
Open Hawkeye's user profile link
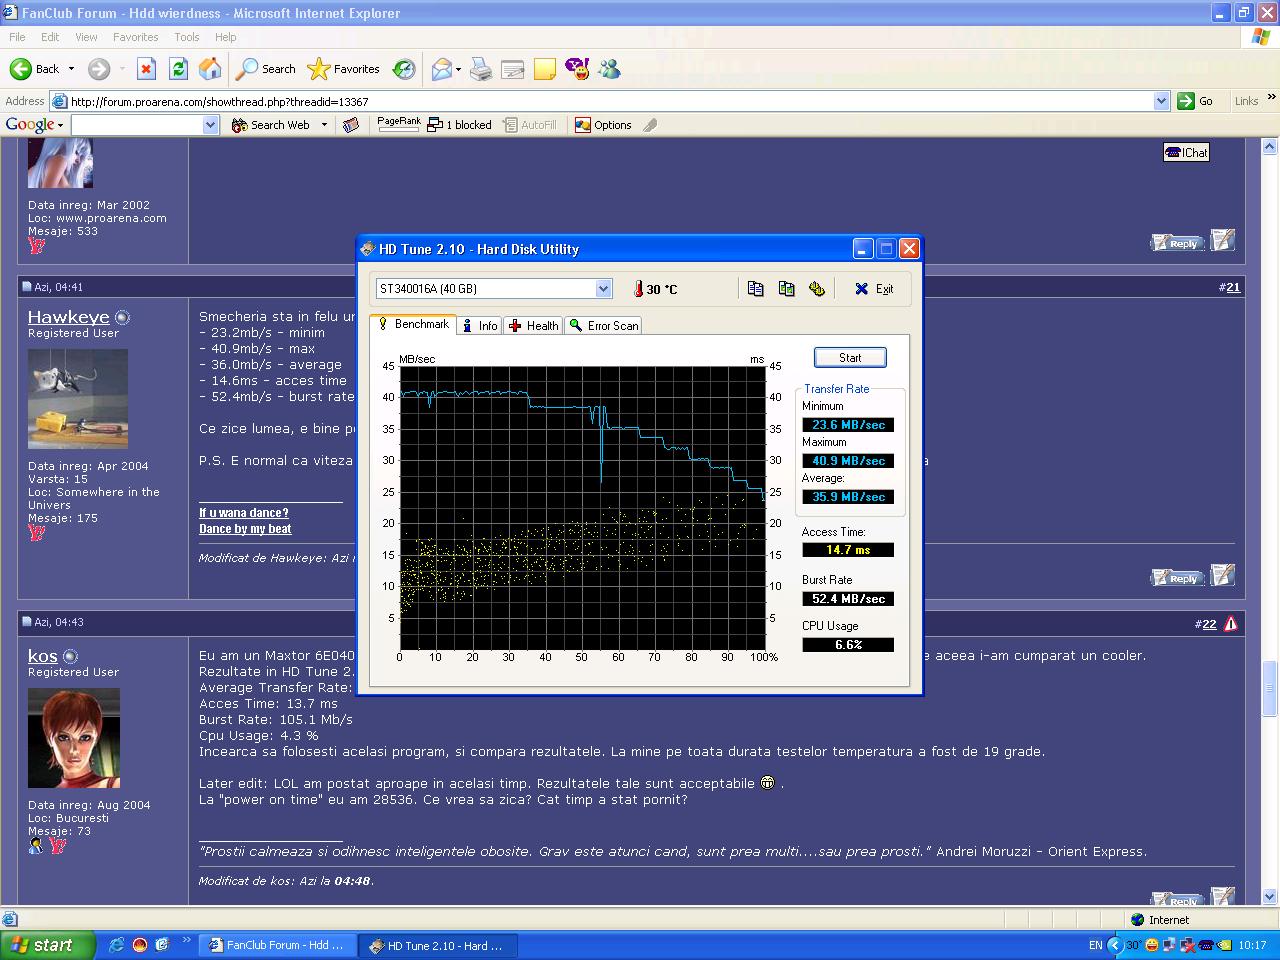68,317
